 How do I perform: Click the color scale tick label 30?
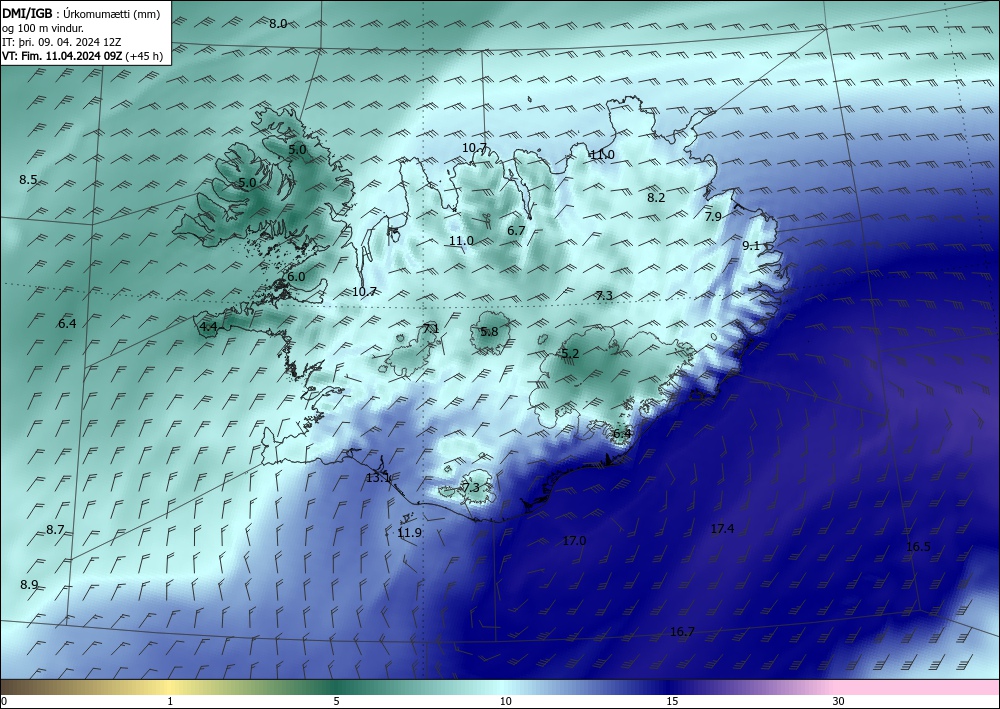pyautogui.click(x=839, y=702)
